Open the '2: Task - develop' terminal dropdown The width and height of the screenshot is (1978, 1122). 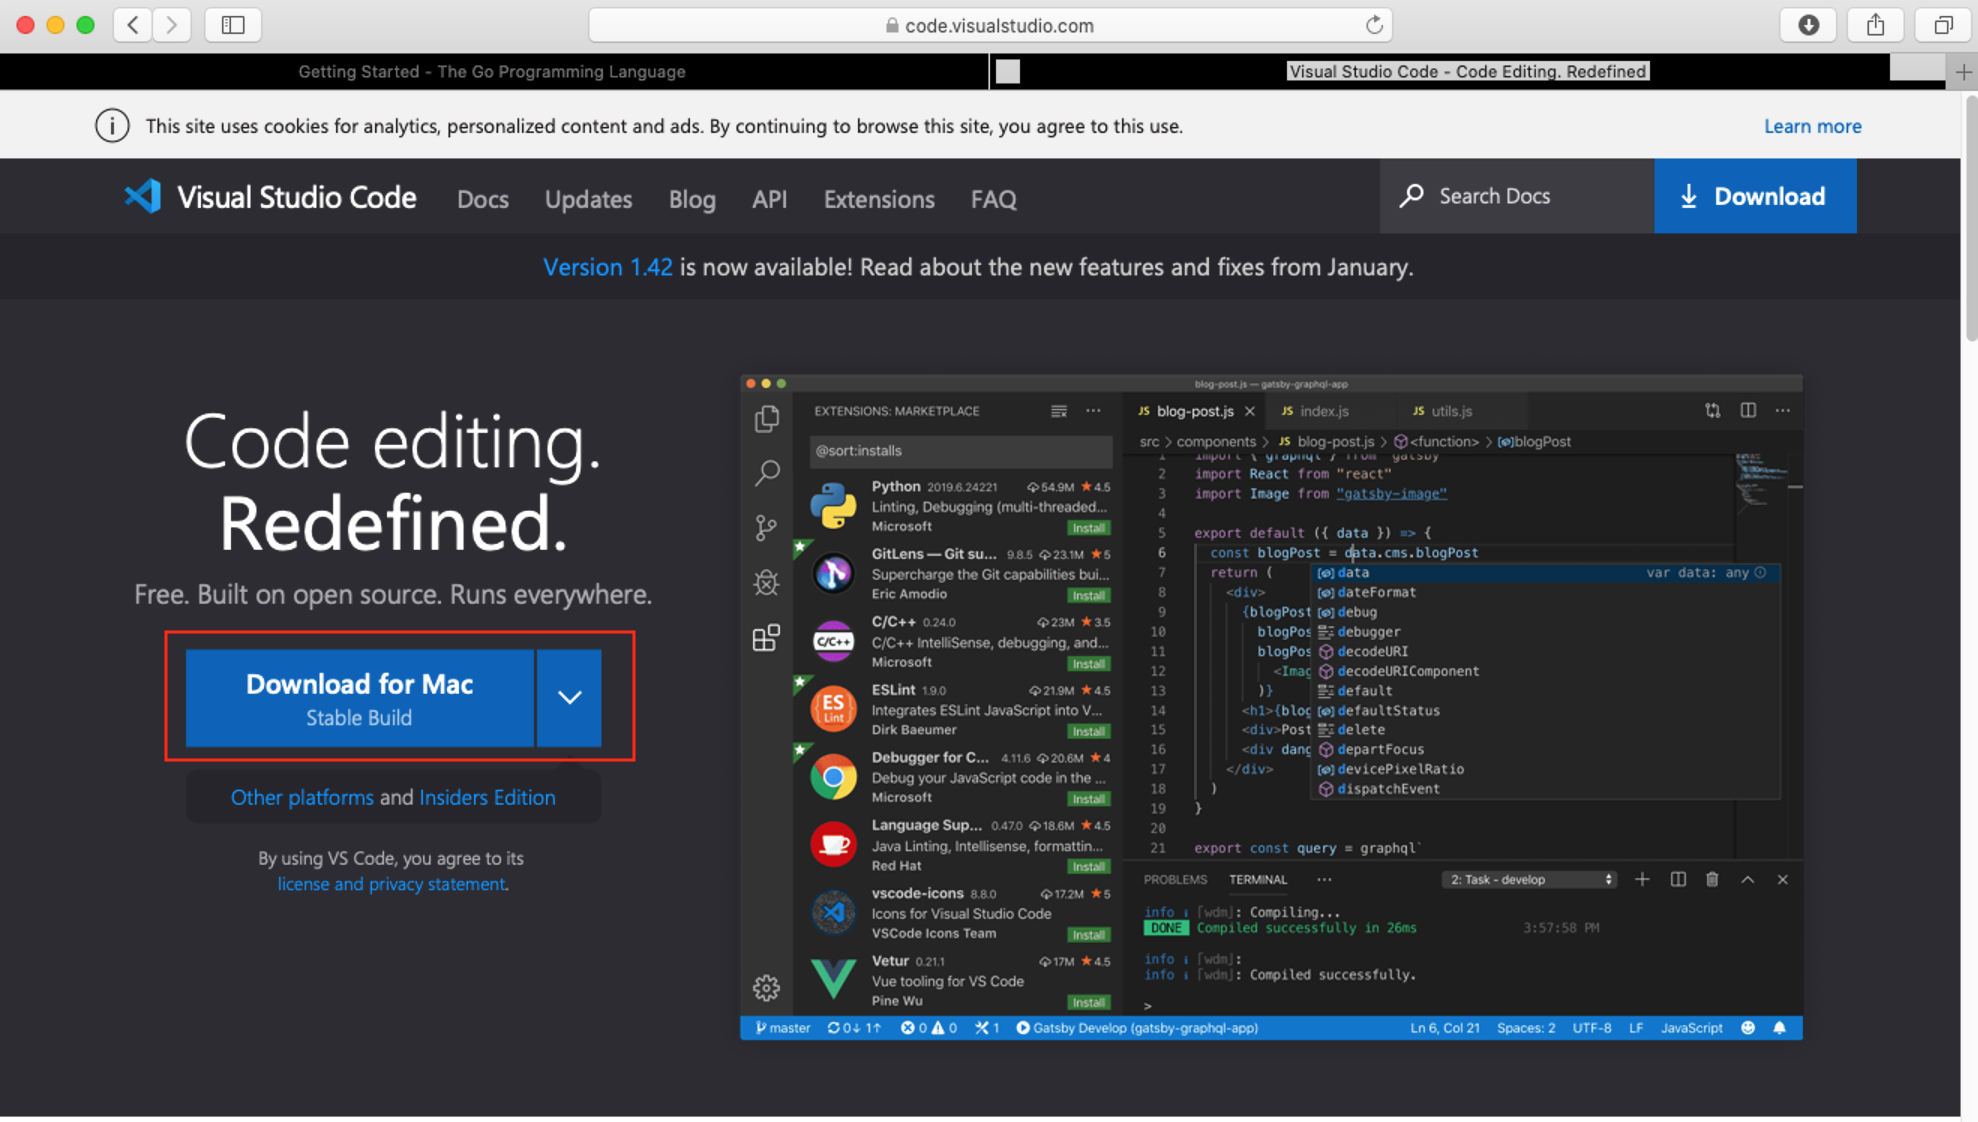coord(1528,880)
